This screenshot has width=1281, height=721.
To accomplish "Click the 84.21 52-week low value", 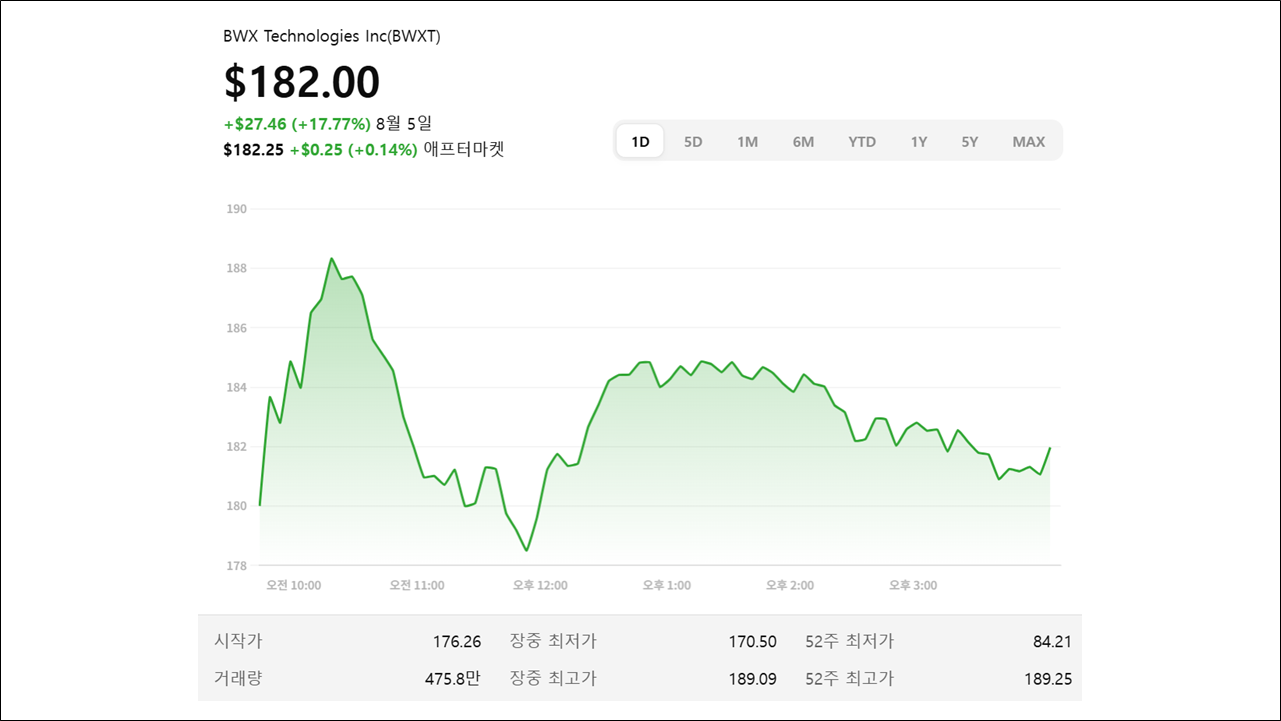I will pos(1052,642).
